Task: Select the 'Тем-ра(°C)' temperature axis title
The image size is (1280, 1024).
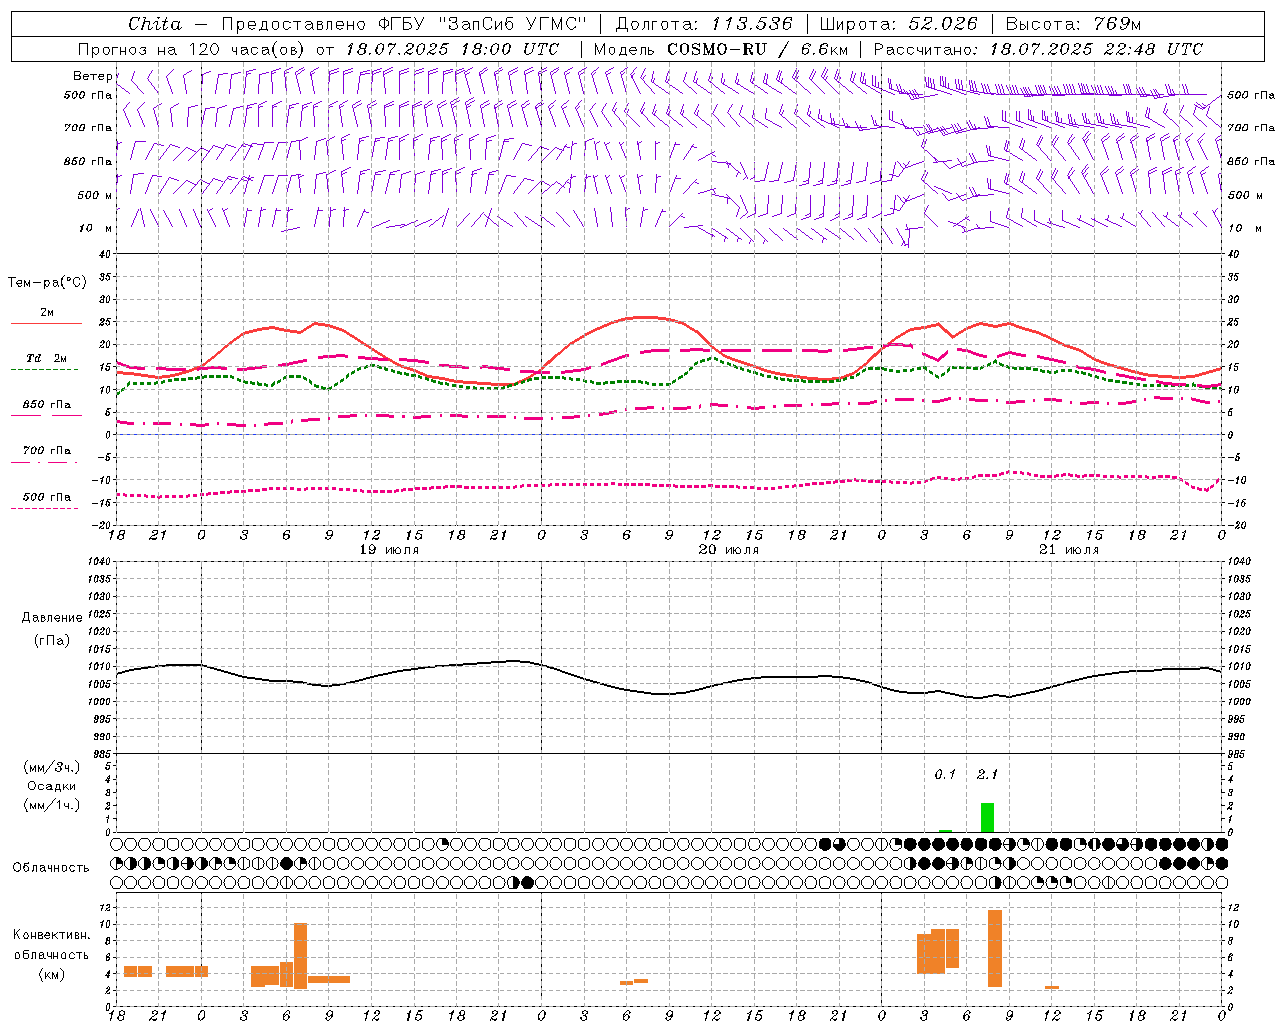Action: (47, 283)
